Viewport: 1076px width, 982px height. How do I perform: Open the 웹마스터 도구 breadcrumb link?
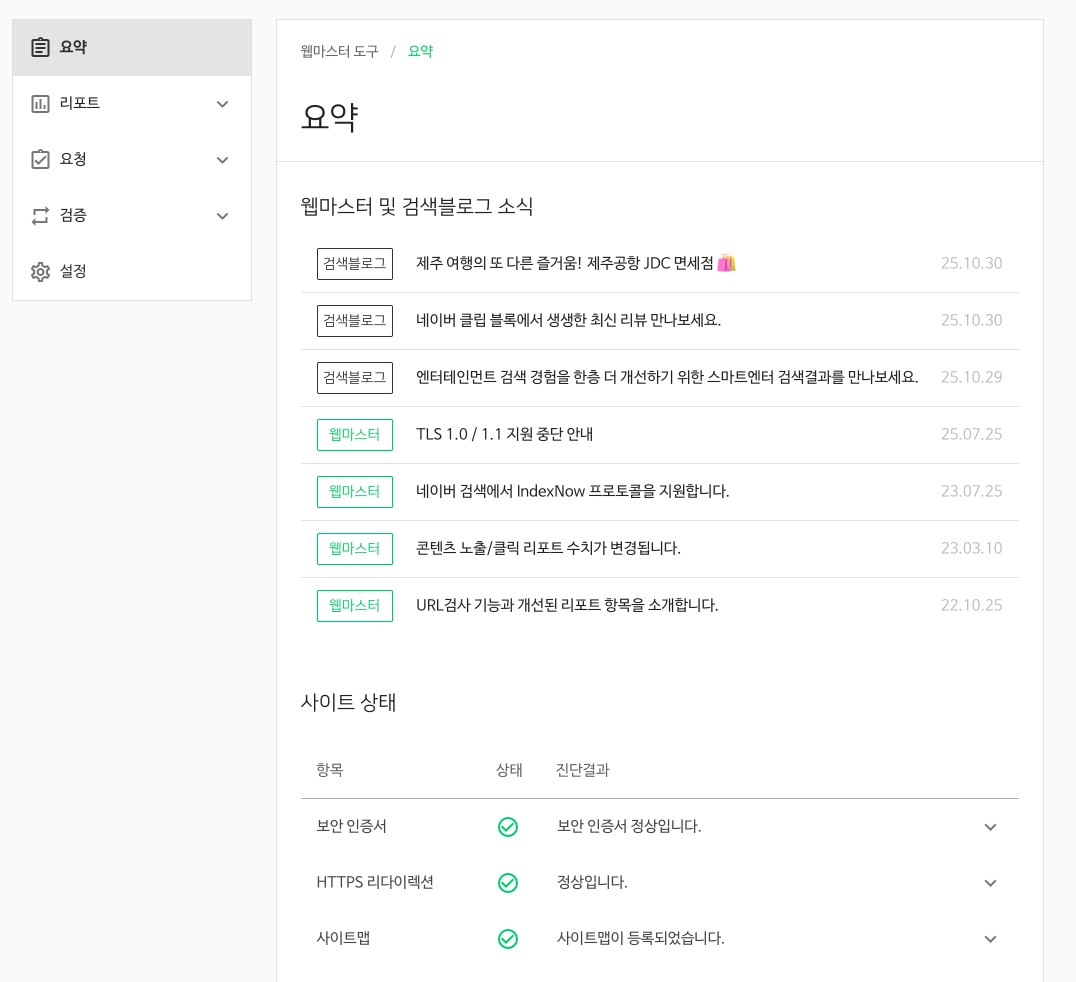point(340,51)
